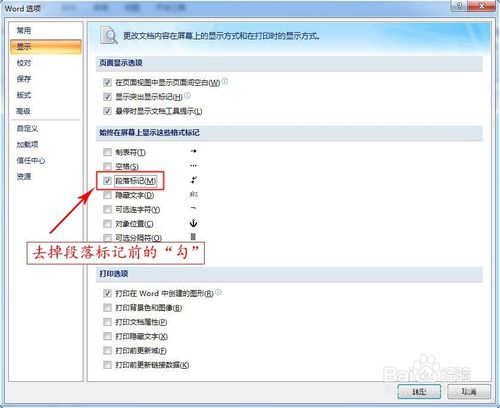
Task: Uncheck the 段落标记 checkbox
Action: (107, 181)
